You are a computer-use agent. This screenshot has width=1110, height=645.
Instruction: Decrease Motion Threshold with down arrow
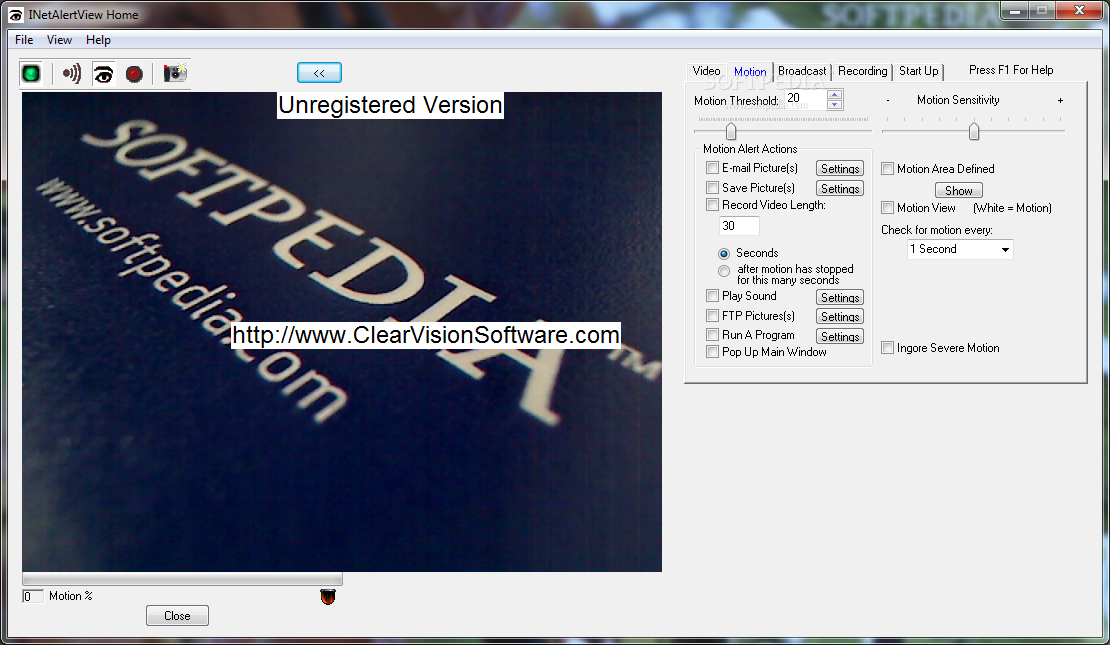(835, 105)
